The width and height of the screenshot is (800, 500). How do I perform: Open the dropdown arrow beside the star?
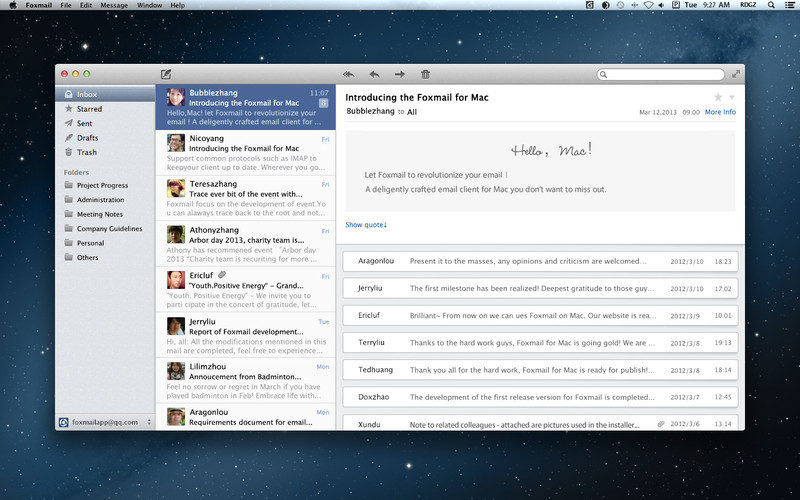tap(732, 97)
